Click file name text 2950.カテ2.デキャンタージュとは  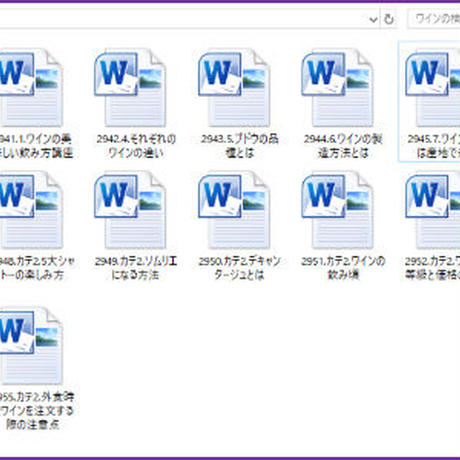239,268
